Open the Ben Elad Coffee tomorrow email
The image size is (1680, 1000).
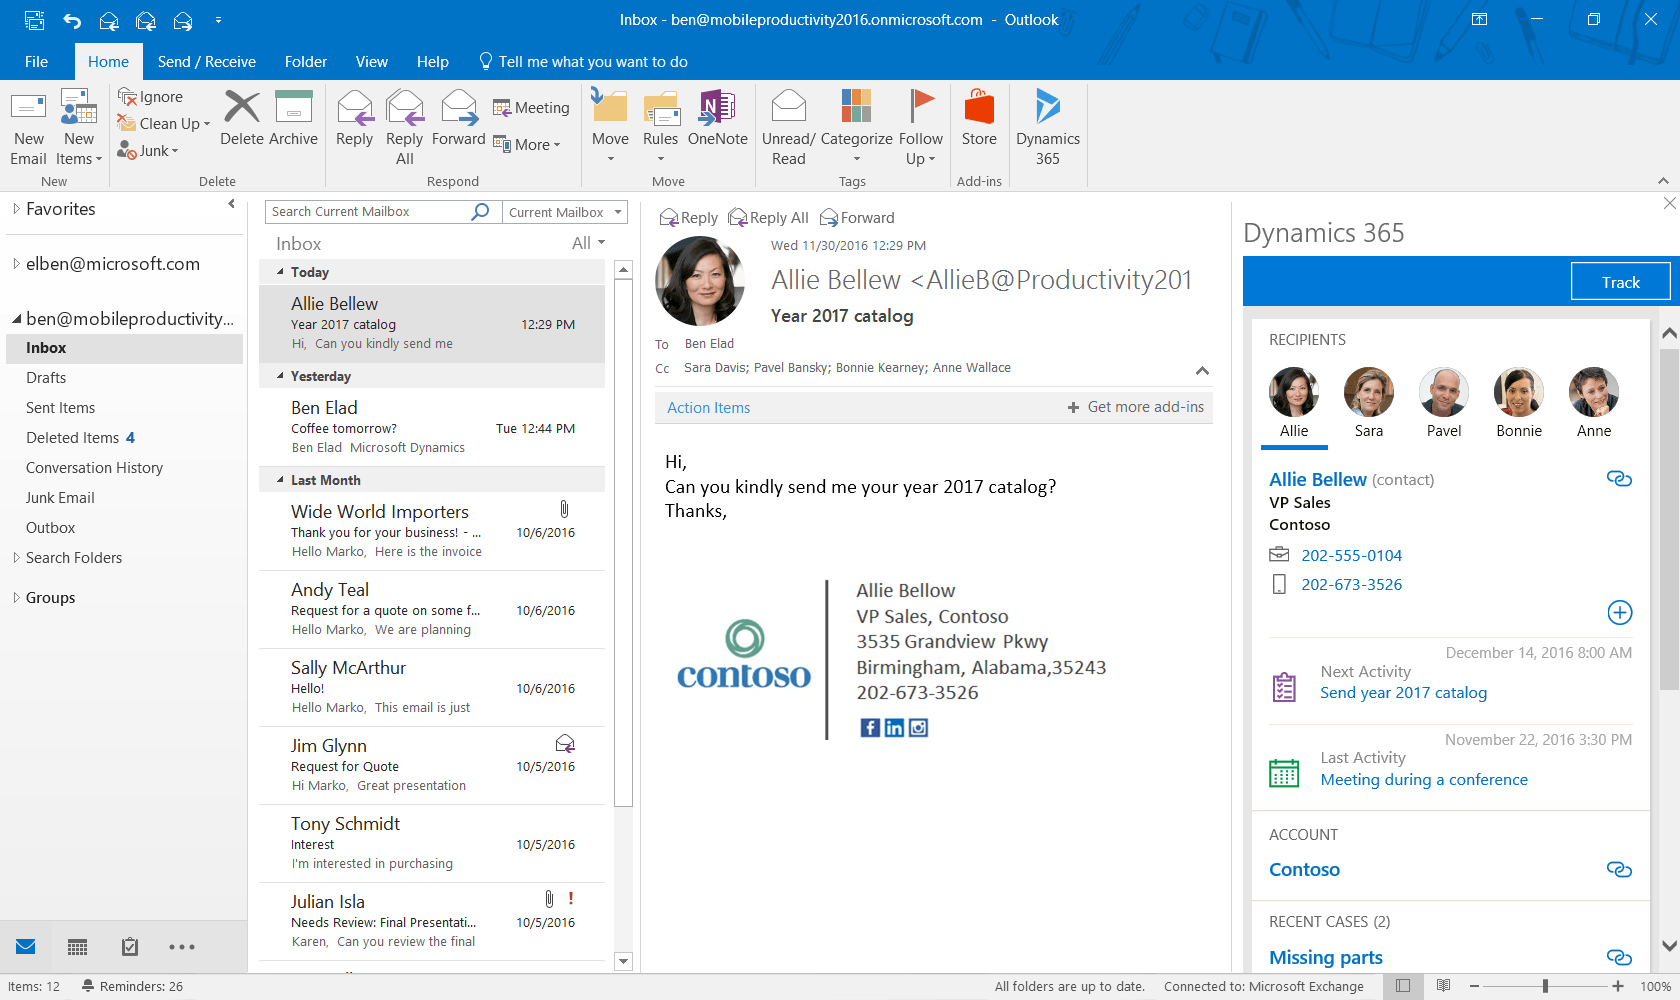(432, 427)
